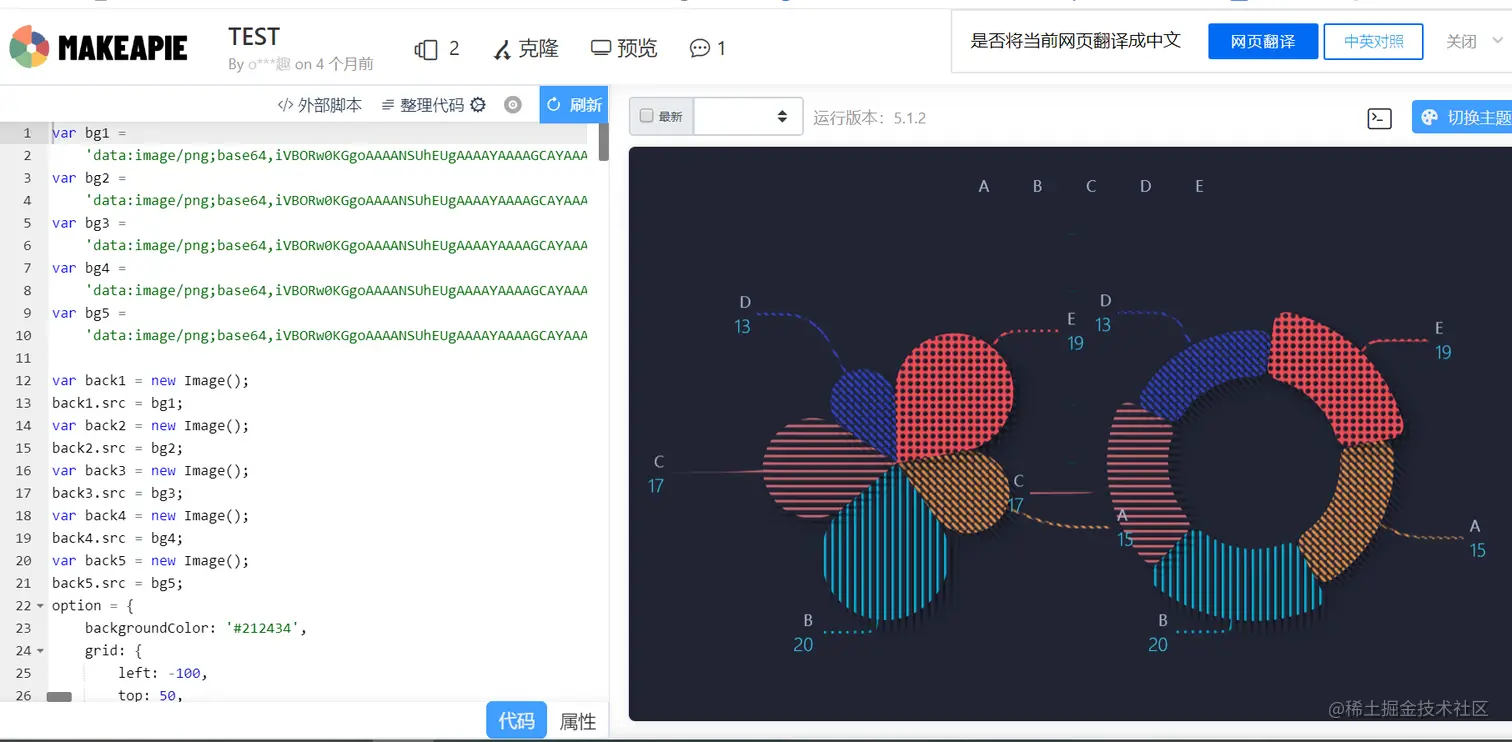Viewport: 1512px width, 742px height.
Task: Toggle legend item D in chart
Action: tap(1146, 186)
